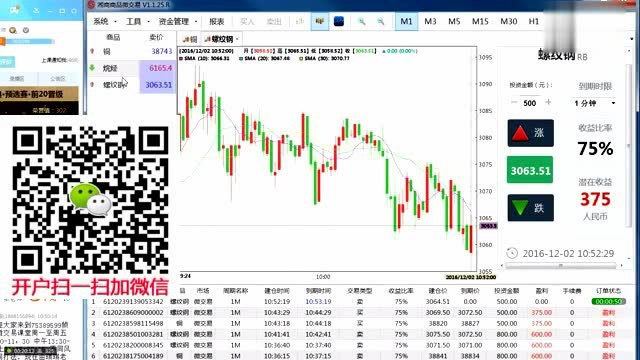Select the candlestick chart icon

tap(320, 21)
